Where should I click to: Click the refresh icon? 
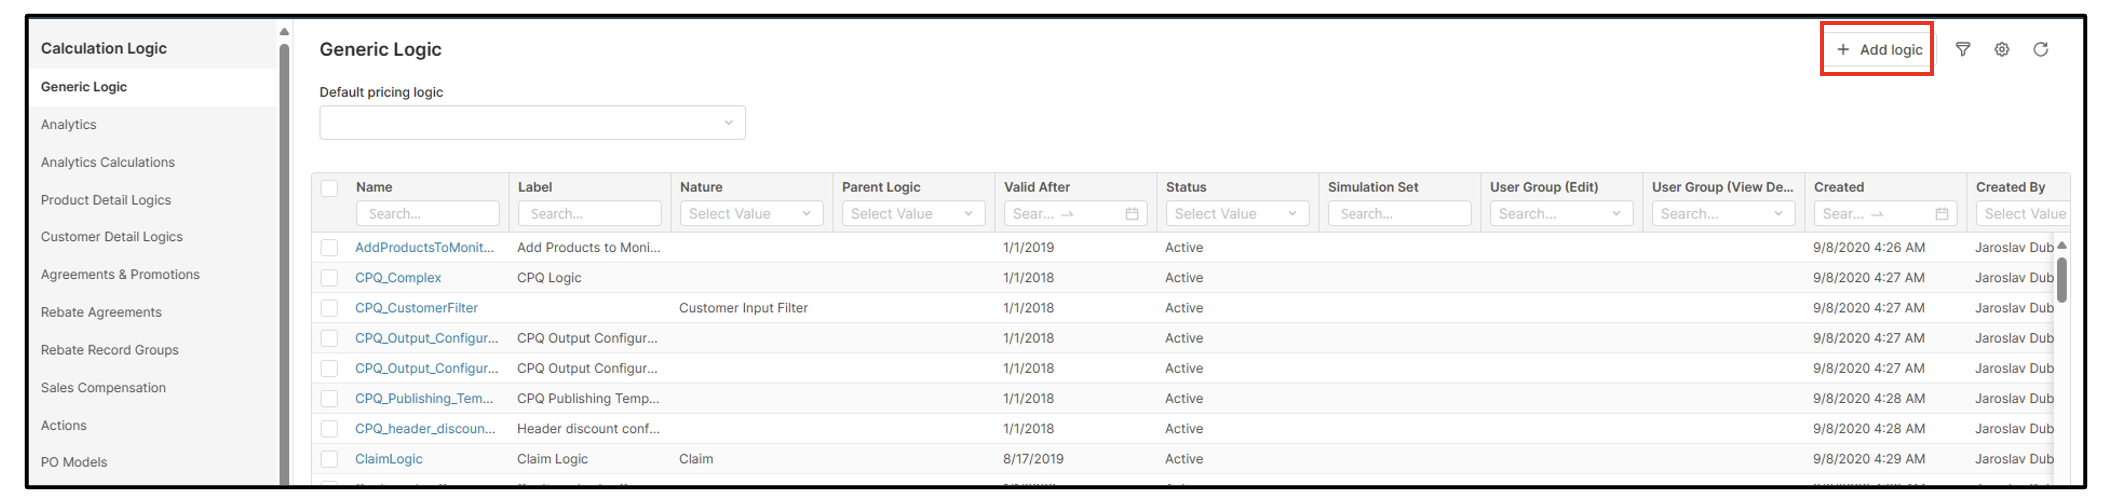(2041, 49)
